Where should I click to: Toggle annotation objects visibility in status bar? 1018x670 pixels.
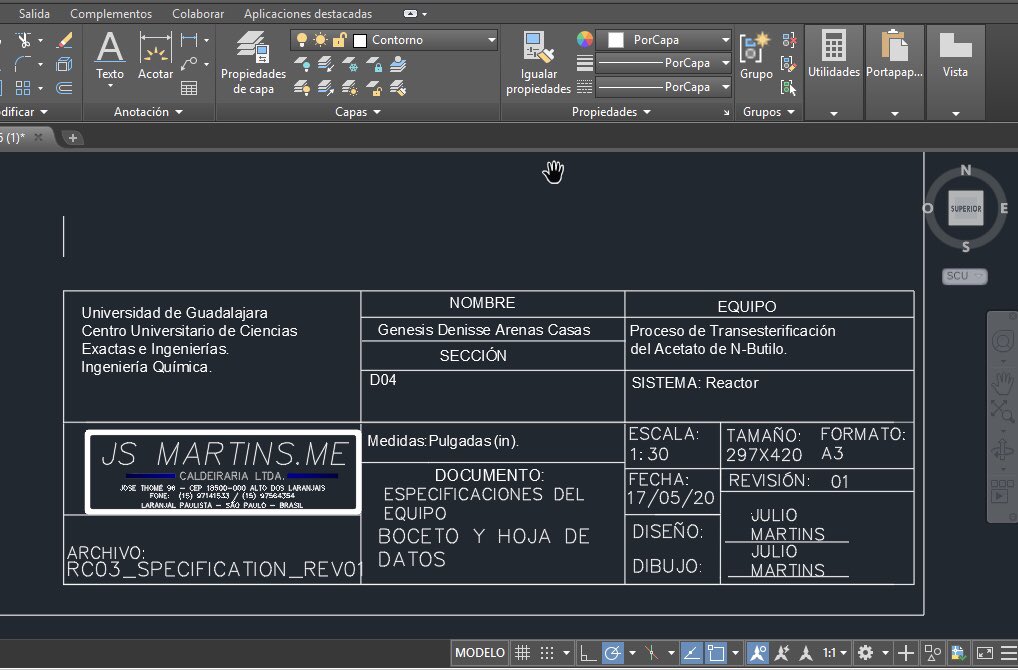(x=756, y=652)
